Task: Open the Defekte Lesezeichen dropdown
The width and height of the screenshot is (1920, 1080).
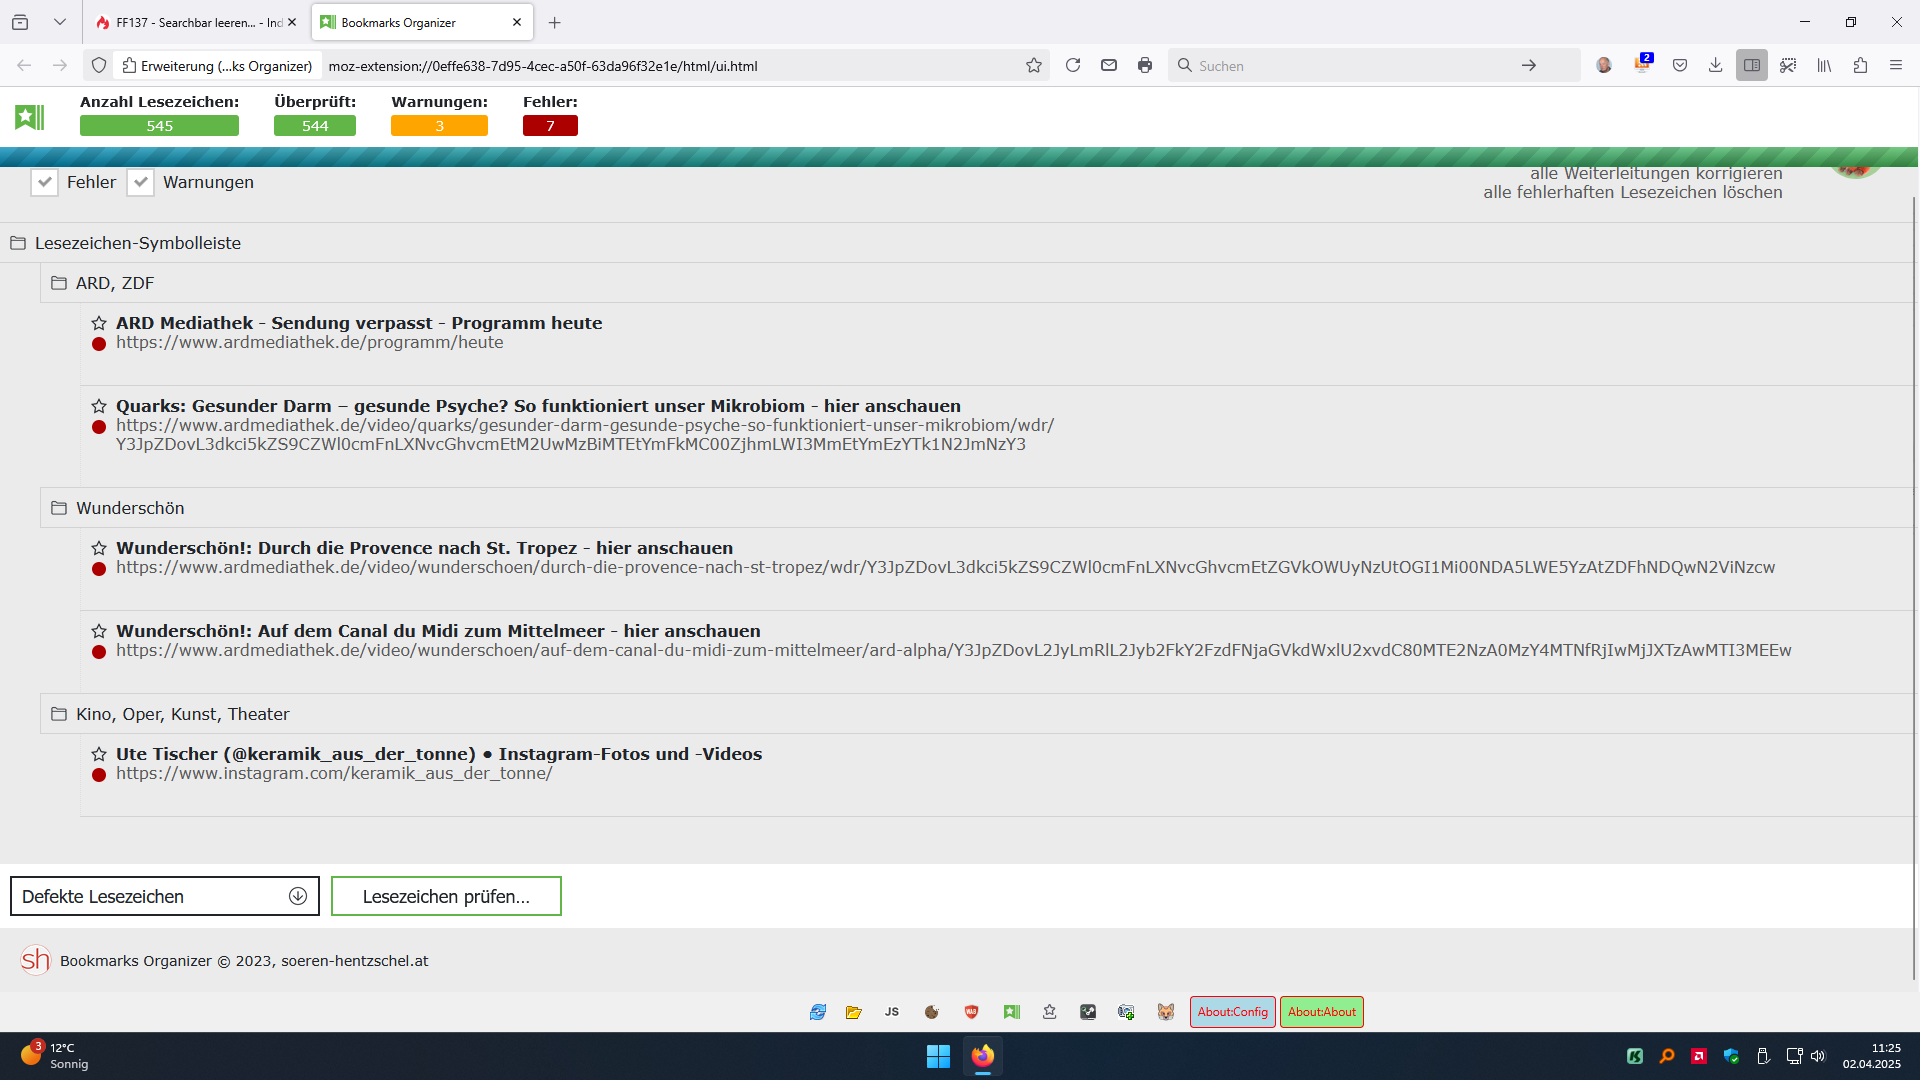Action: pyautogui.click(x=165, y=896)
